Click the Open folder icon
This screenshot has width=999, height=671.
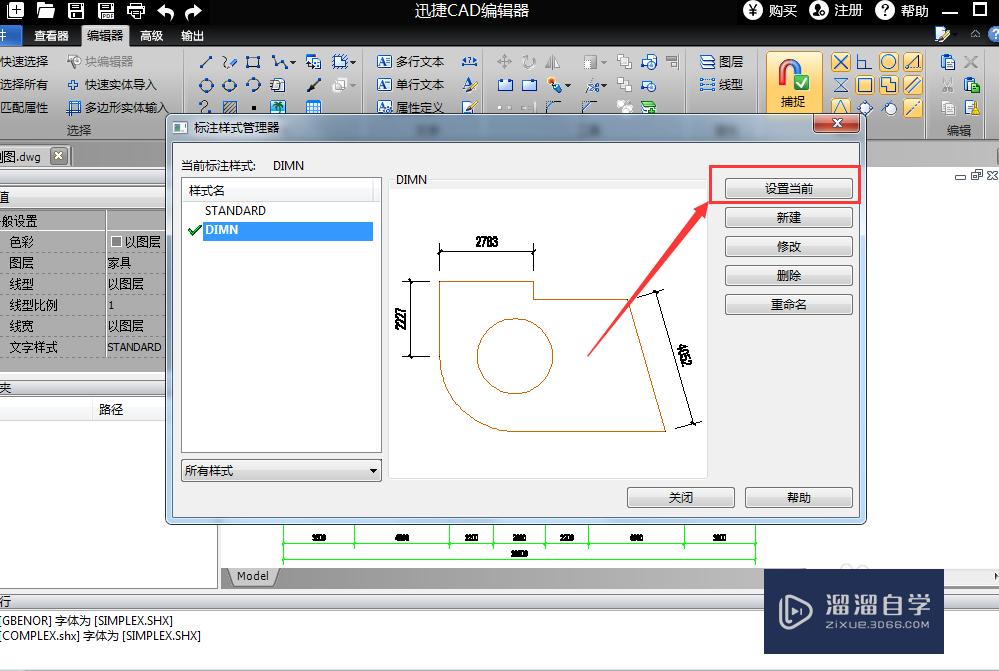(x=45, y=10)
